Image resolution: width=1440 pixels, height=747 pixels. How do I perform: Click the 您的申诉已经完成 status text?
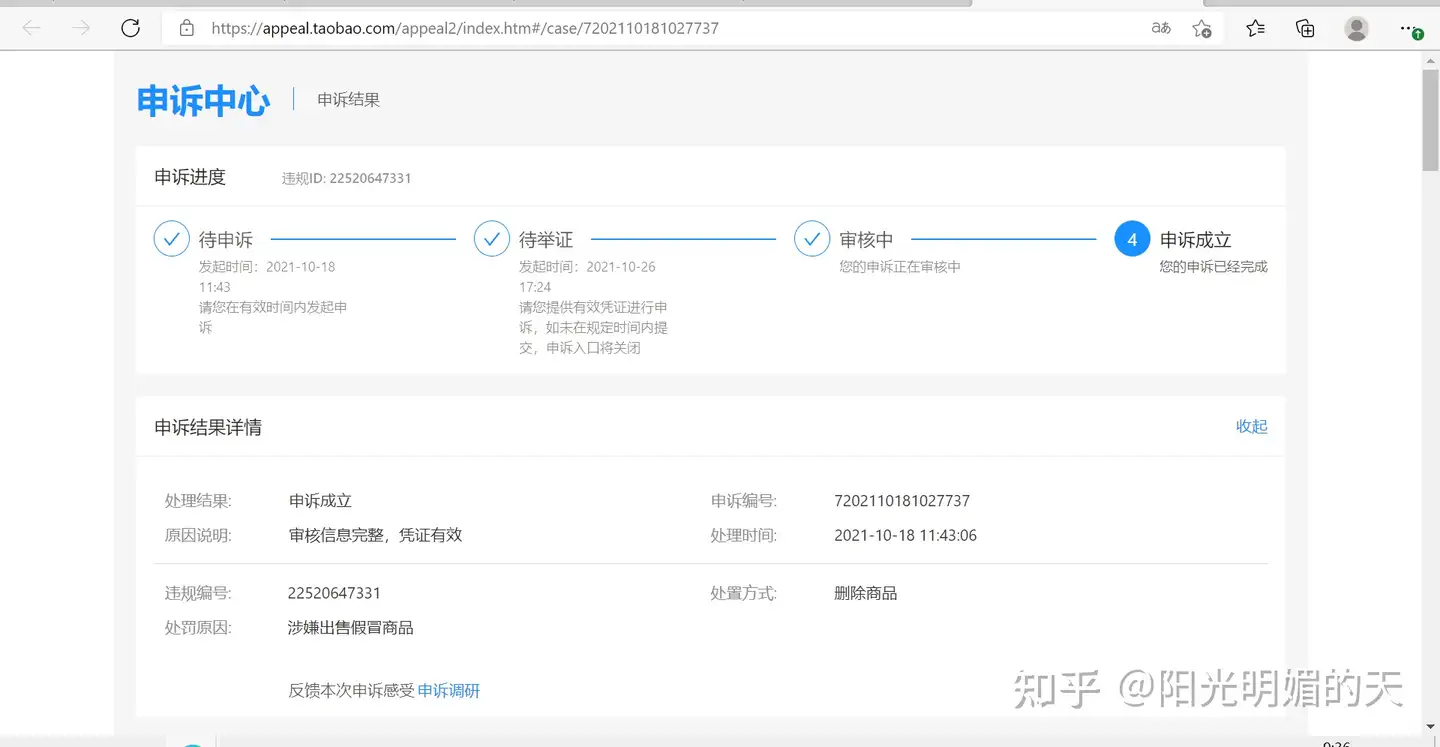[x=1214, y=267]
